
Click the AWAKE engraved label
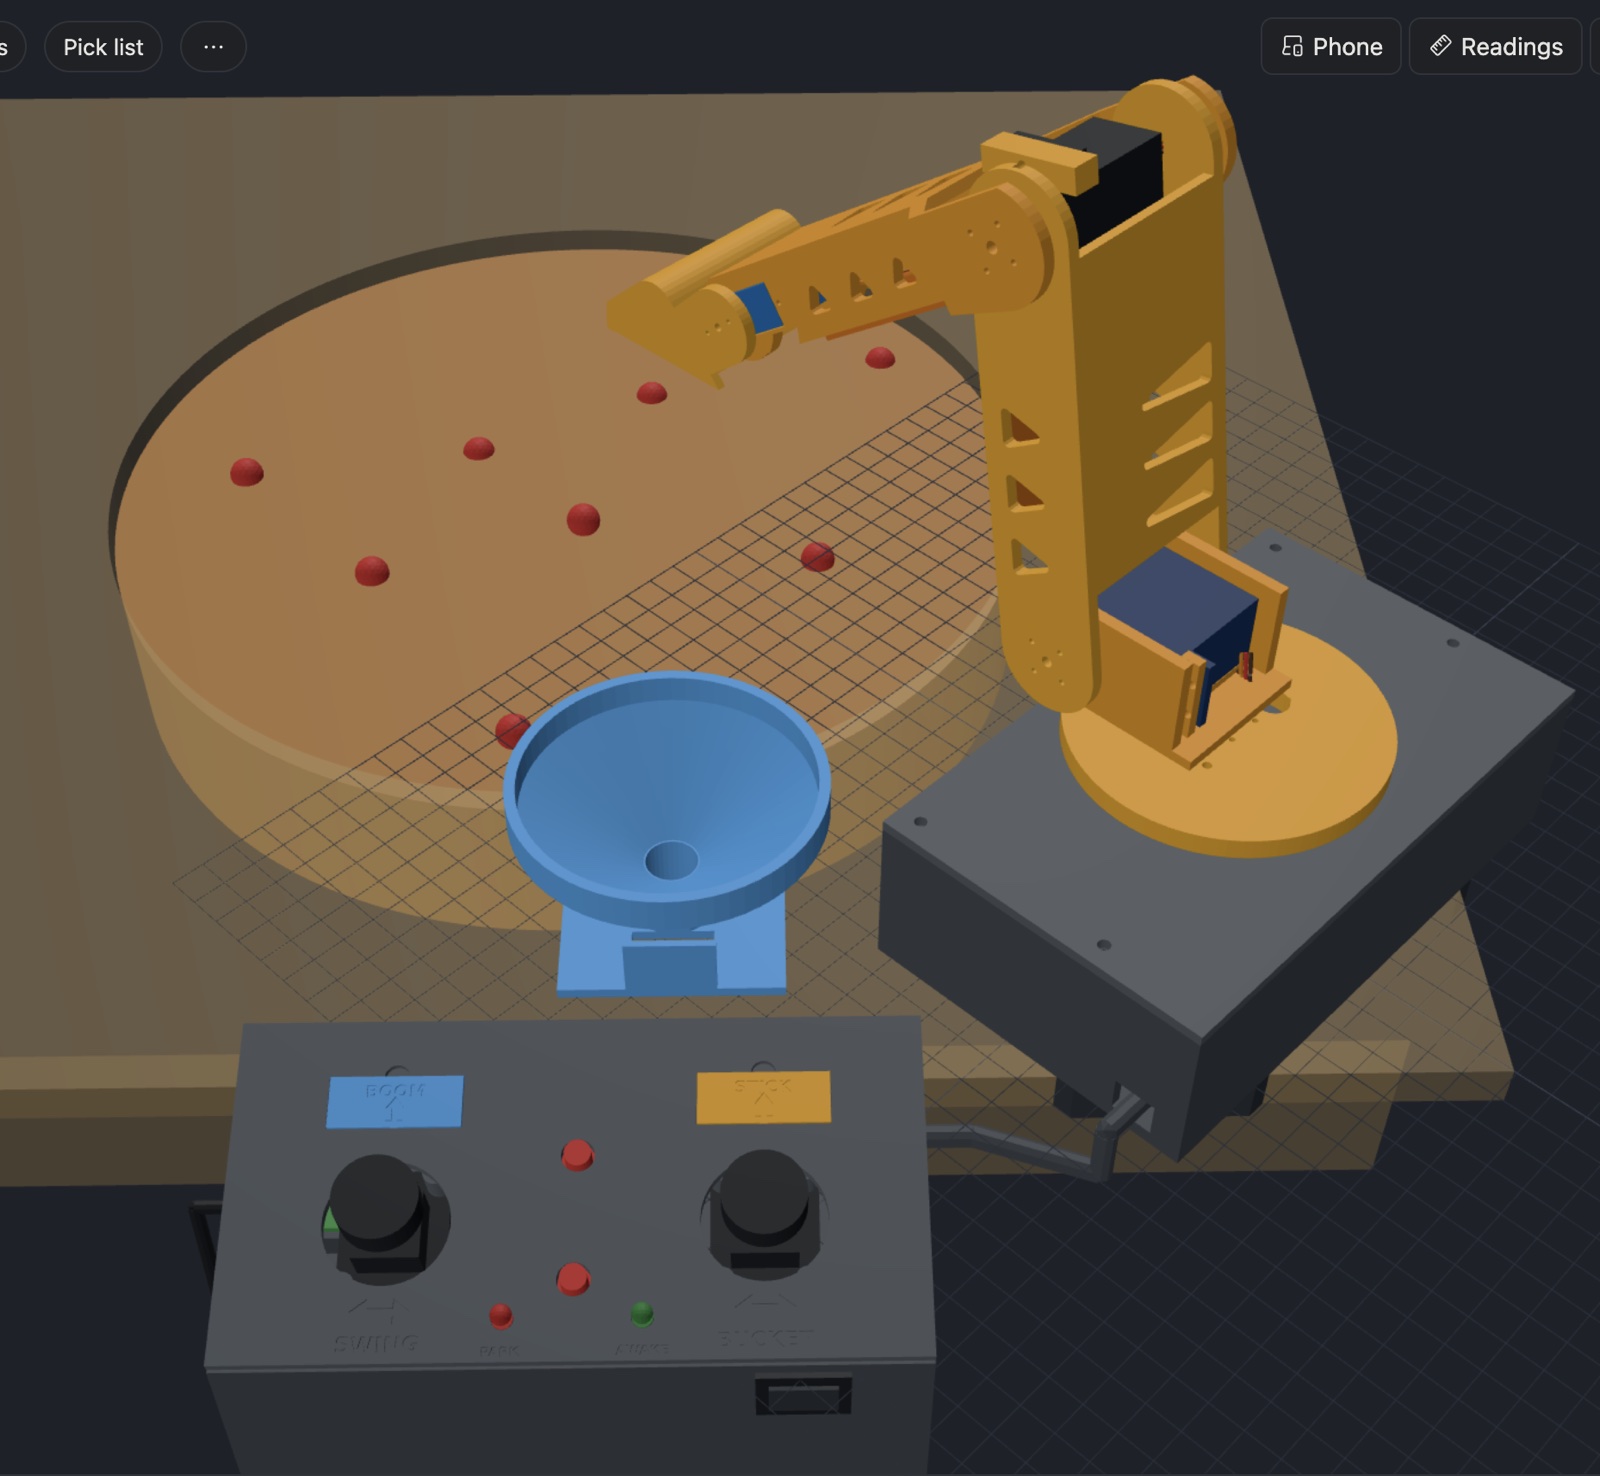[x=642, y=1349]
